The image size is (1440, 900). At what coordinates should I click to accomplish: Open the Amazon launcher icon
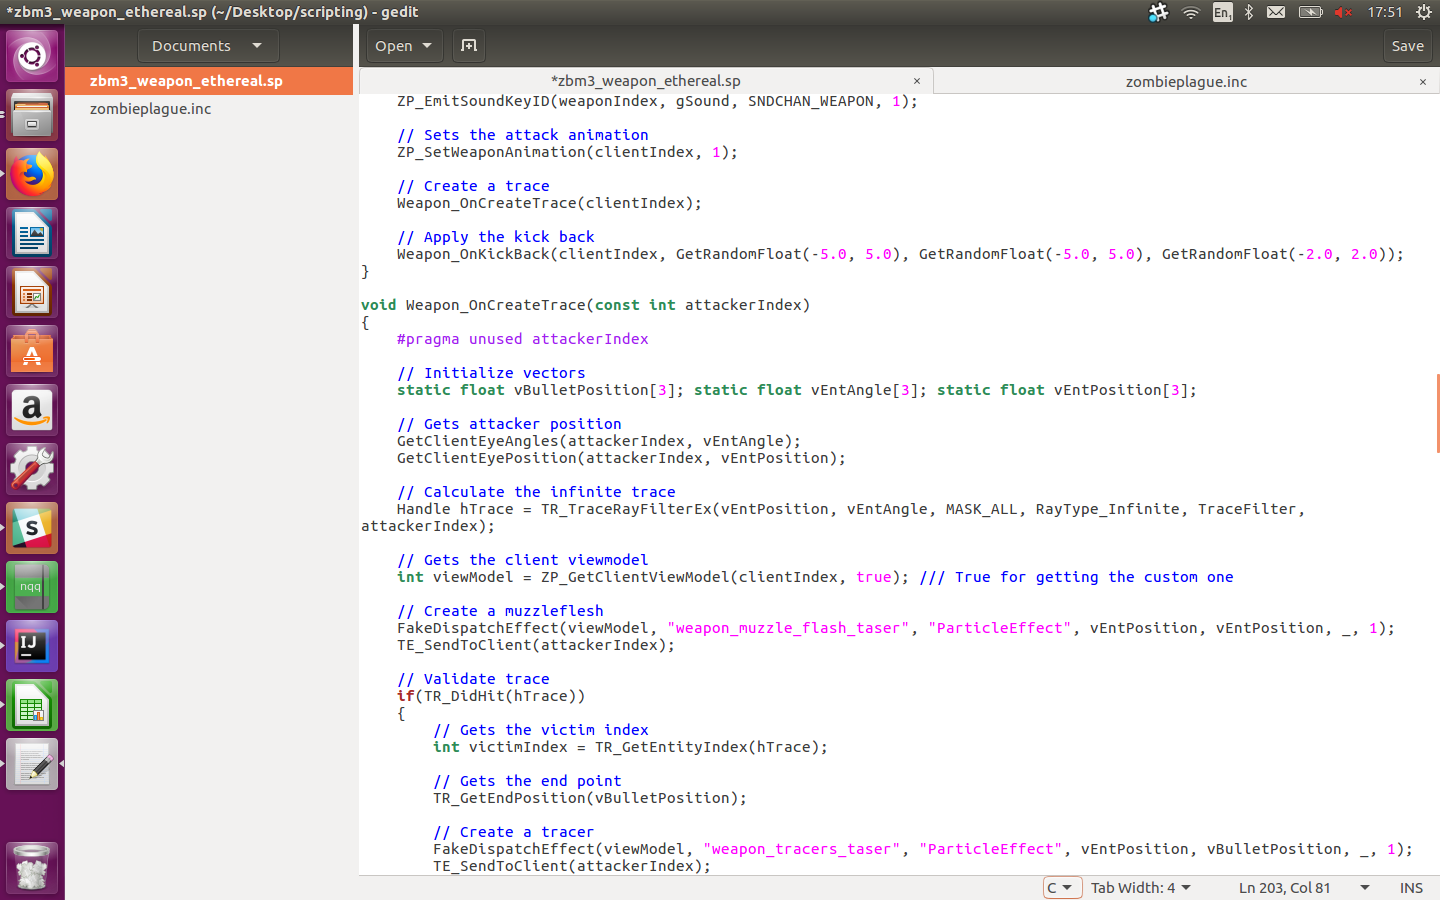tap(32, 411)
